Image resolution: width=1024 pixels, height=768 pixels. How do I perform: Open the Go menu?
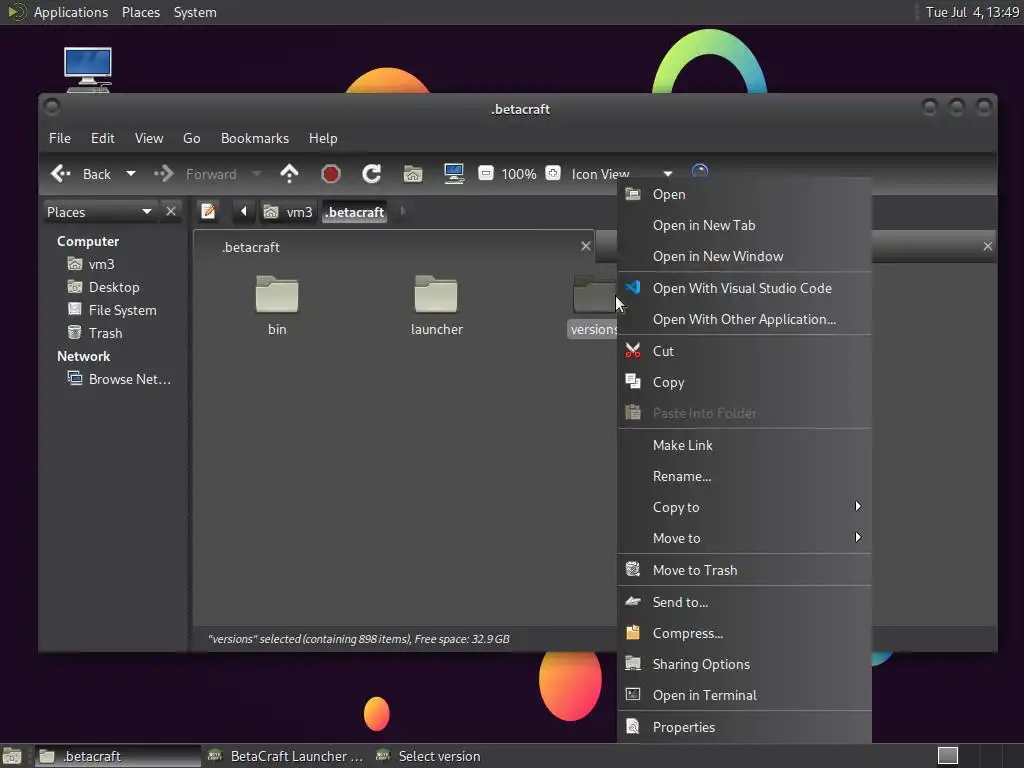click(191, 138)
